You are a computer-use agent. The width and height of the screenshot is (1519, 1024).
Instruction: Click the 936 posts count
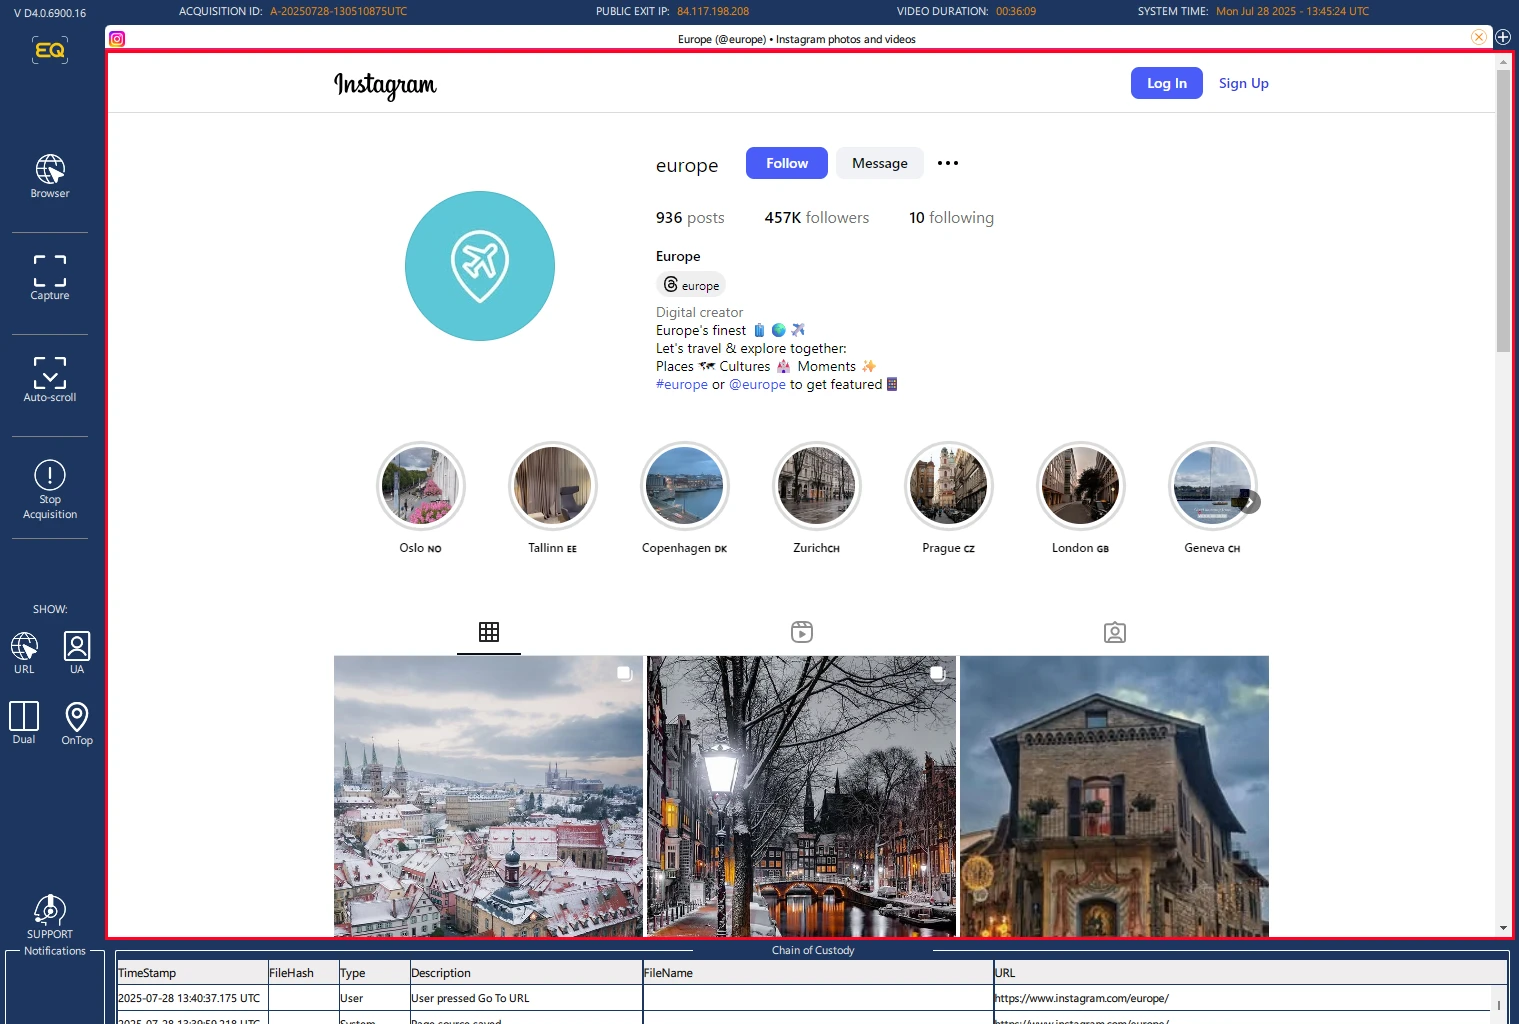coord(690,217)
